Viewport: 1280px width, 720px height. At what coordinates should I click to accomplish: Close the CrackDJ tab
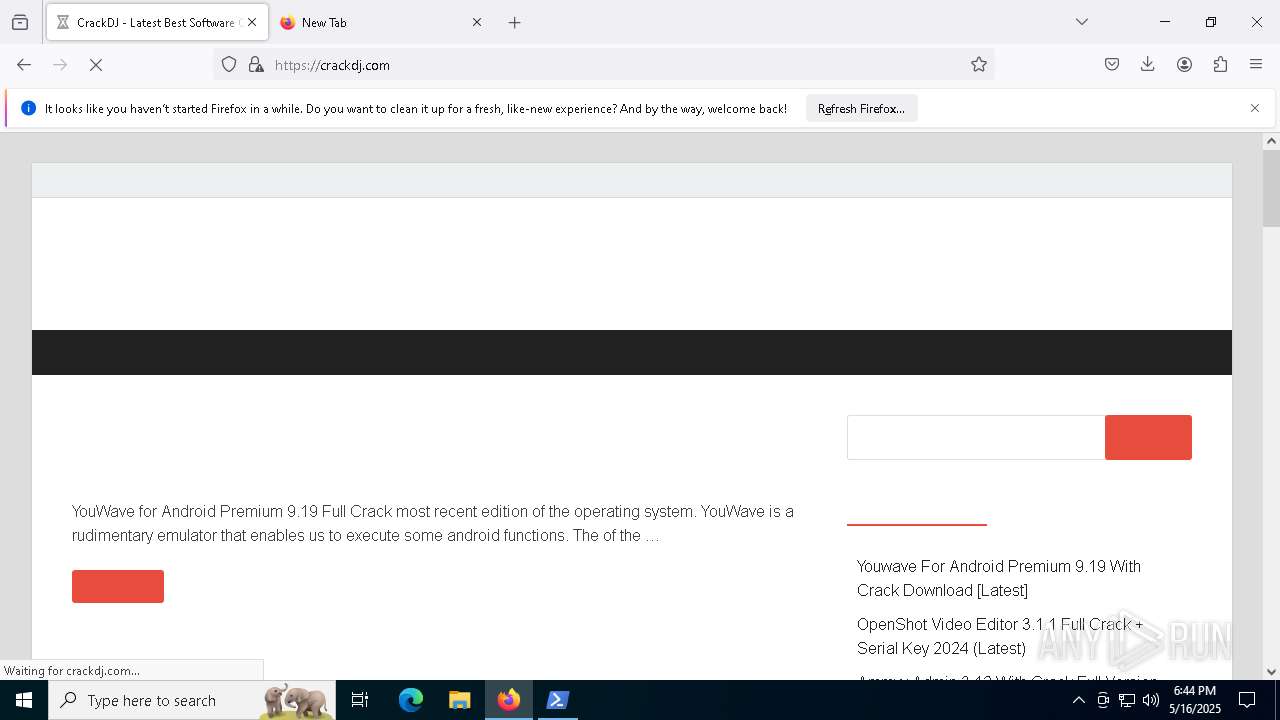click(x=252, y=22)
